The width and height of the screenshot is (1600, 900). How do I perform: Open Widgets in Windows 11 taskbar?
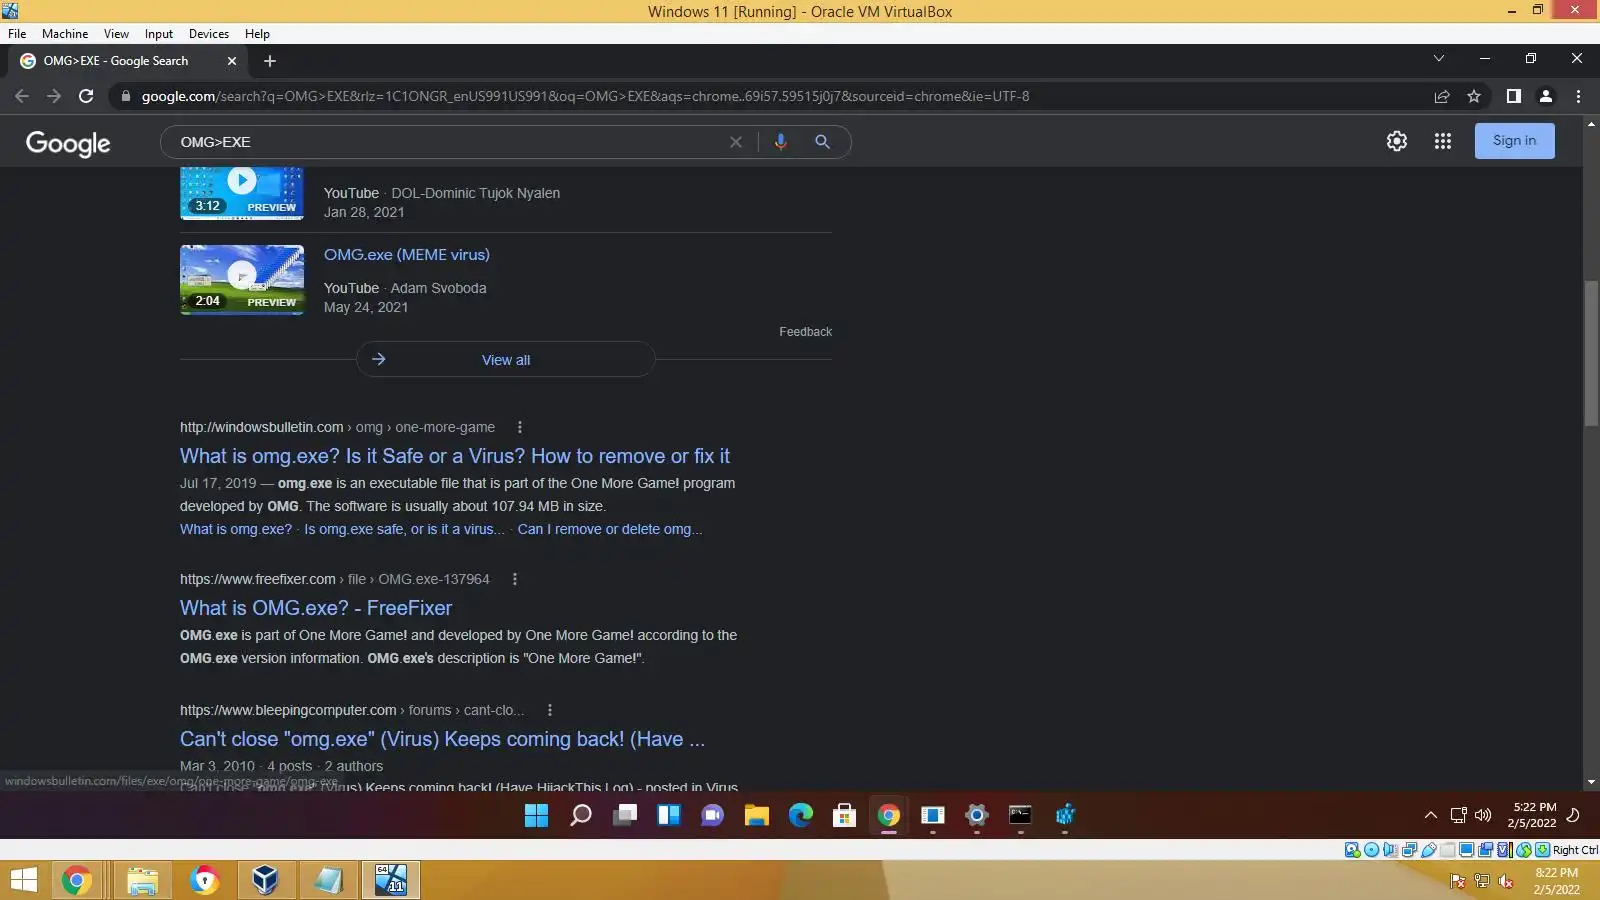click(x=669, y=816)
